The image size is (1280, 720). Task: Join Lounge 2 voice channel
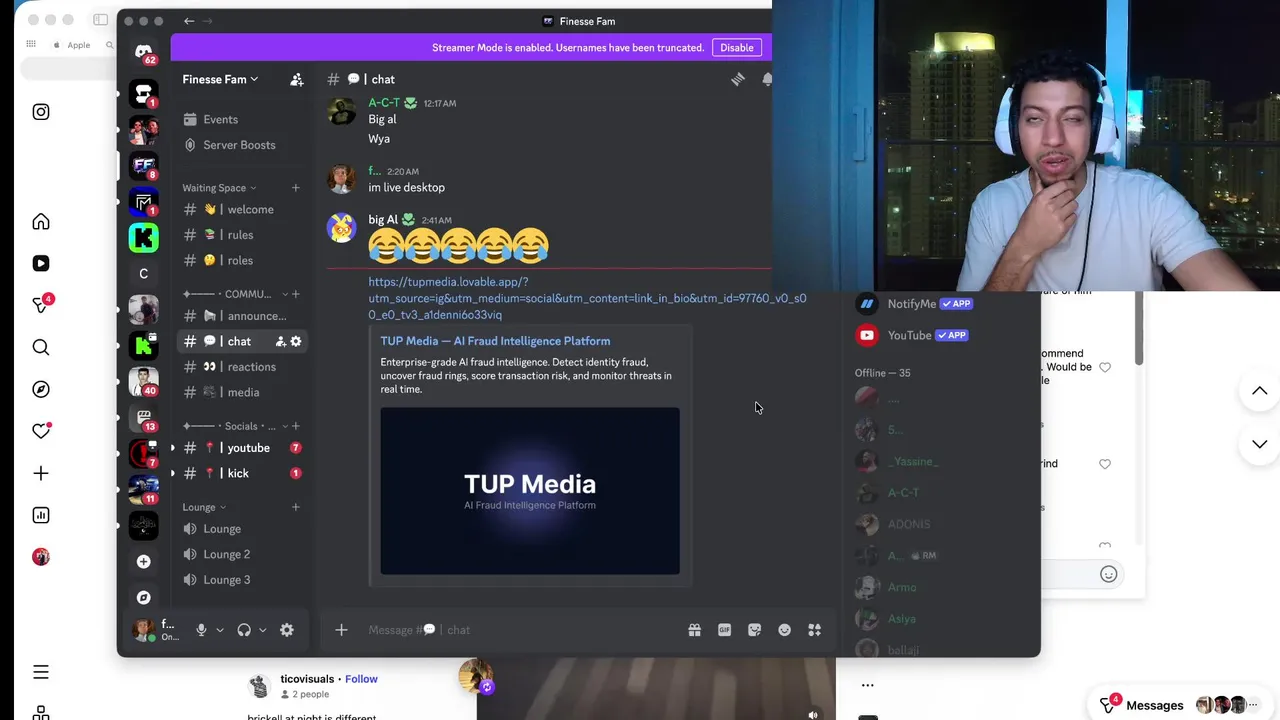click(x=240, y=554)
